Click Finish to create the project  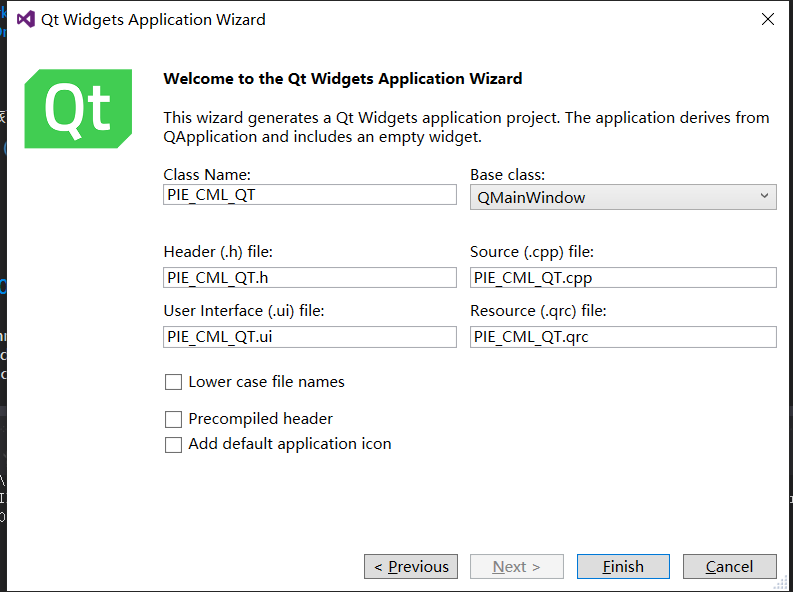(x=623, y=566)
